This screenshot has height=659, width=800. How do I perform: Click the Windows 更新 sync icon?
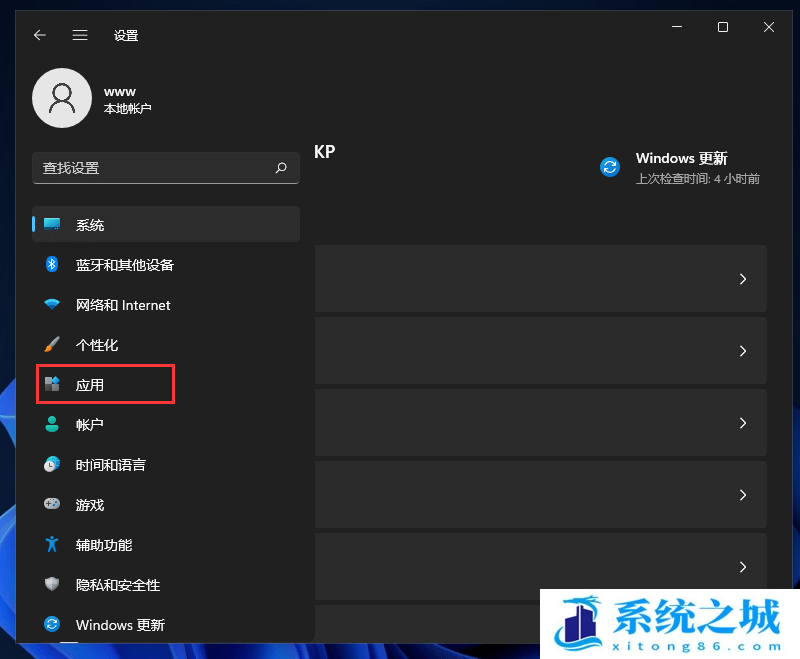tap(51, 624)
